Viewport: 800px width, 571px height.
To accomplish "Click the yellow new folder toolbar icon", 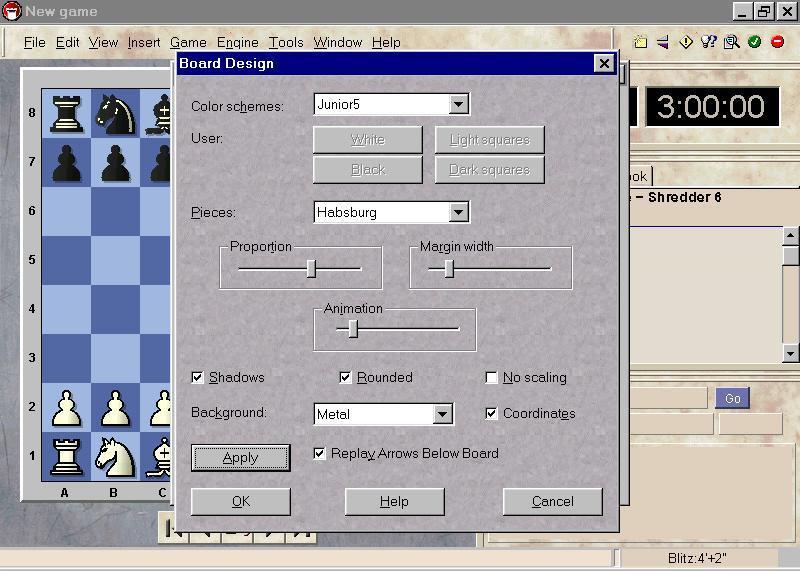I will (x=640, y=42).
